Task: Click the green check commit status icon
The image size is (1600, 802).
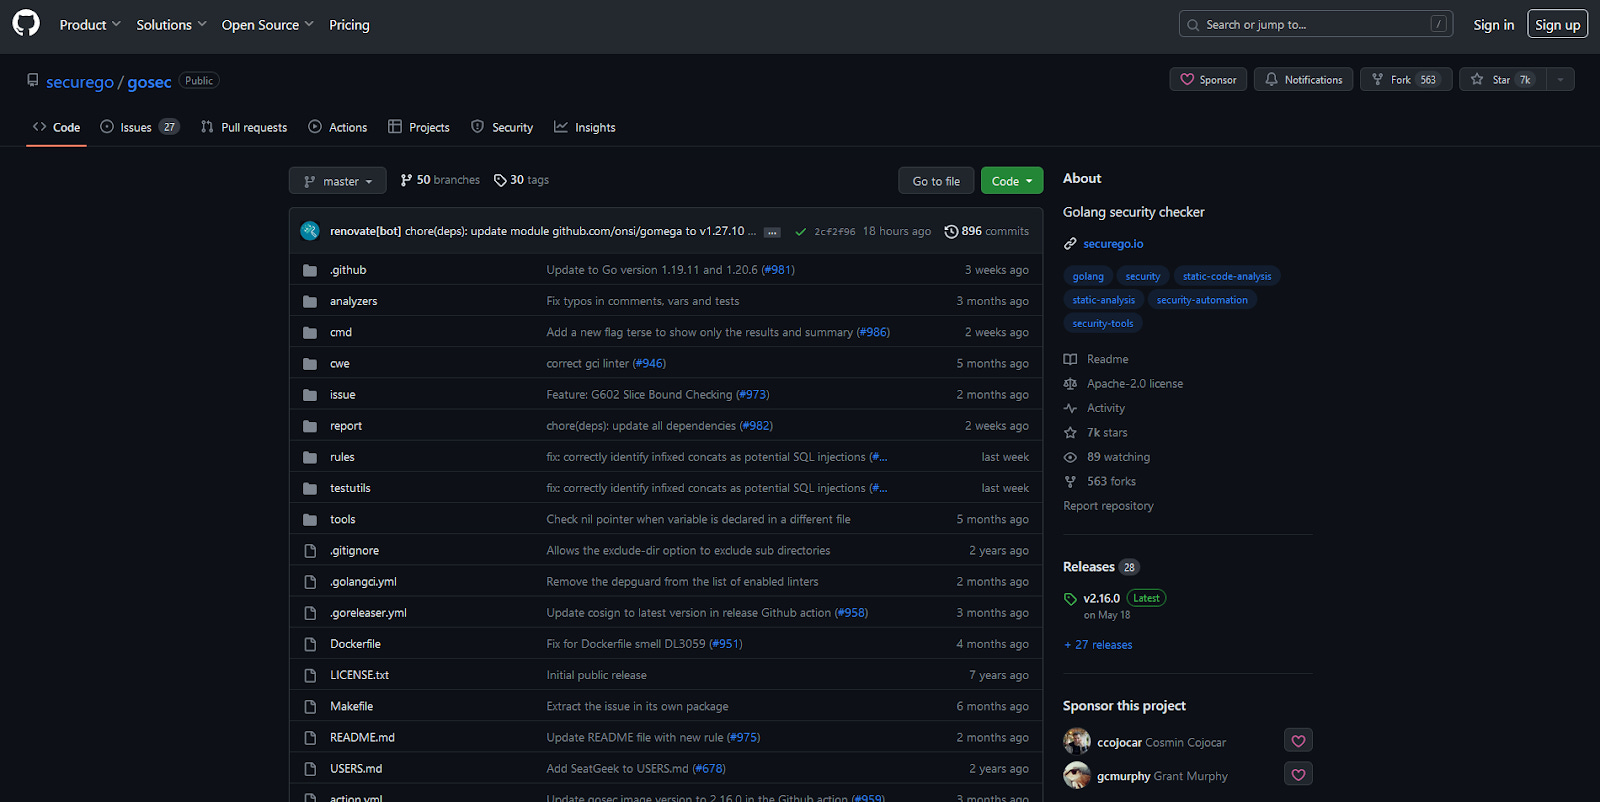Action: (800, 231)
